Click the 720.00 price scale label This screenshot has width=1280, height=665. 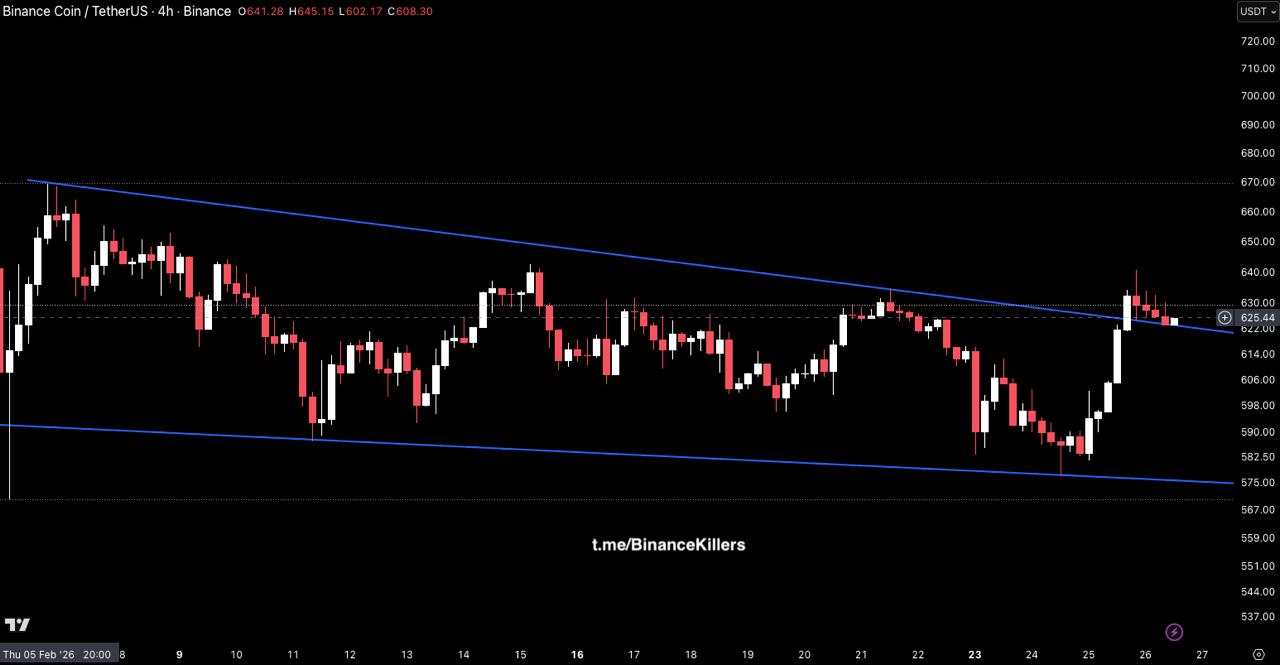tap(1256, 41)
